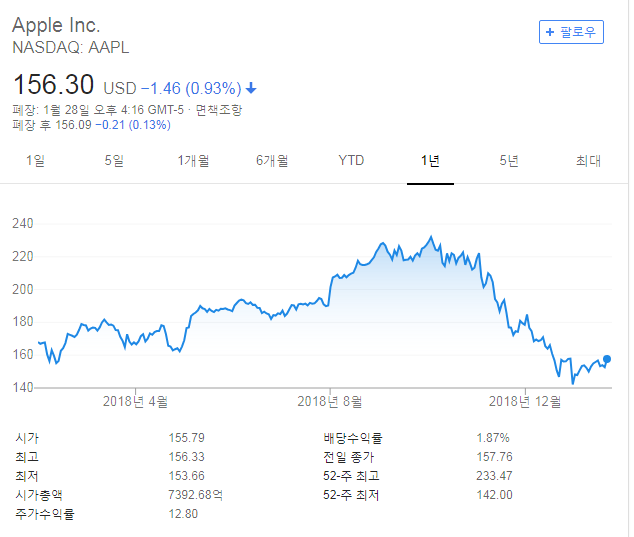Open the 1개월 chart range
Image resolution: width=634 pixels, height=537 pixels.
coord(193,160)
